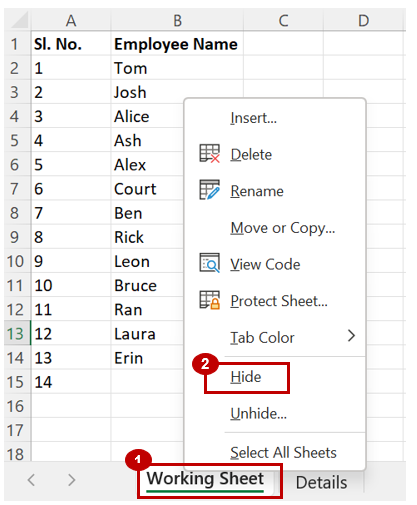Click the Rename sheet pencil icon
417x505 pixels.
209,190
